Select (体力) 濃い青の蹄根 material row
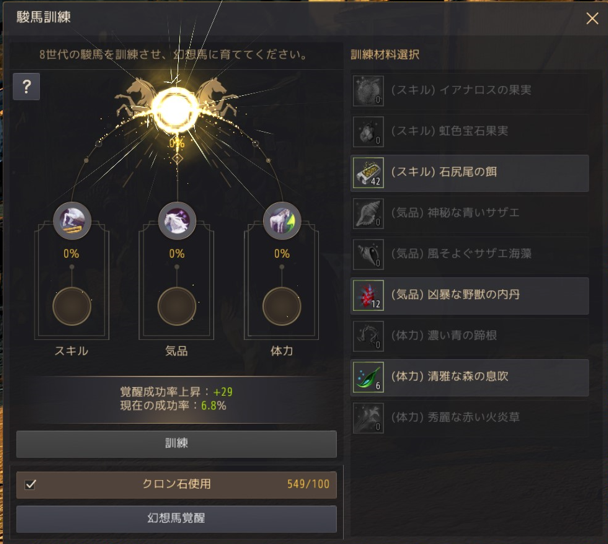The width and height of the screenshot is (608, 544). pyautogui.click(x=470, y=337)
